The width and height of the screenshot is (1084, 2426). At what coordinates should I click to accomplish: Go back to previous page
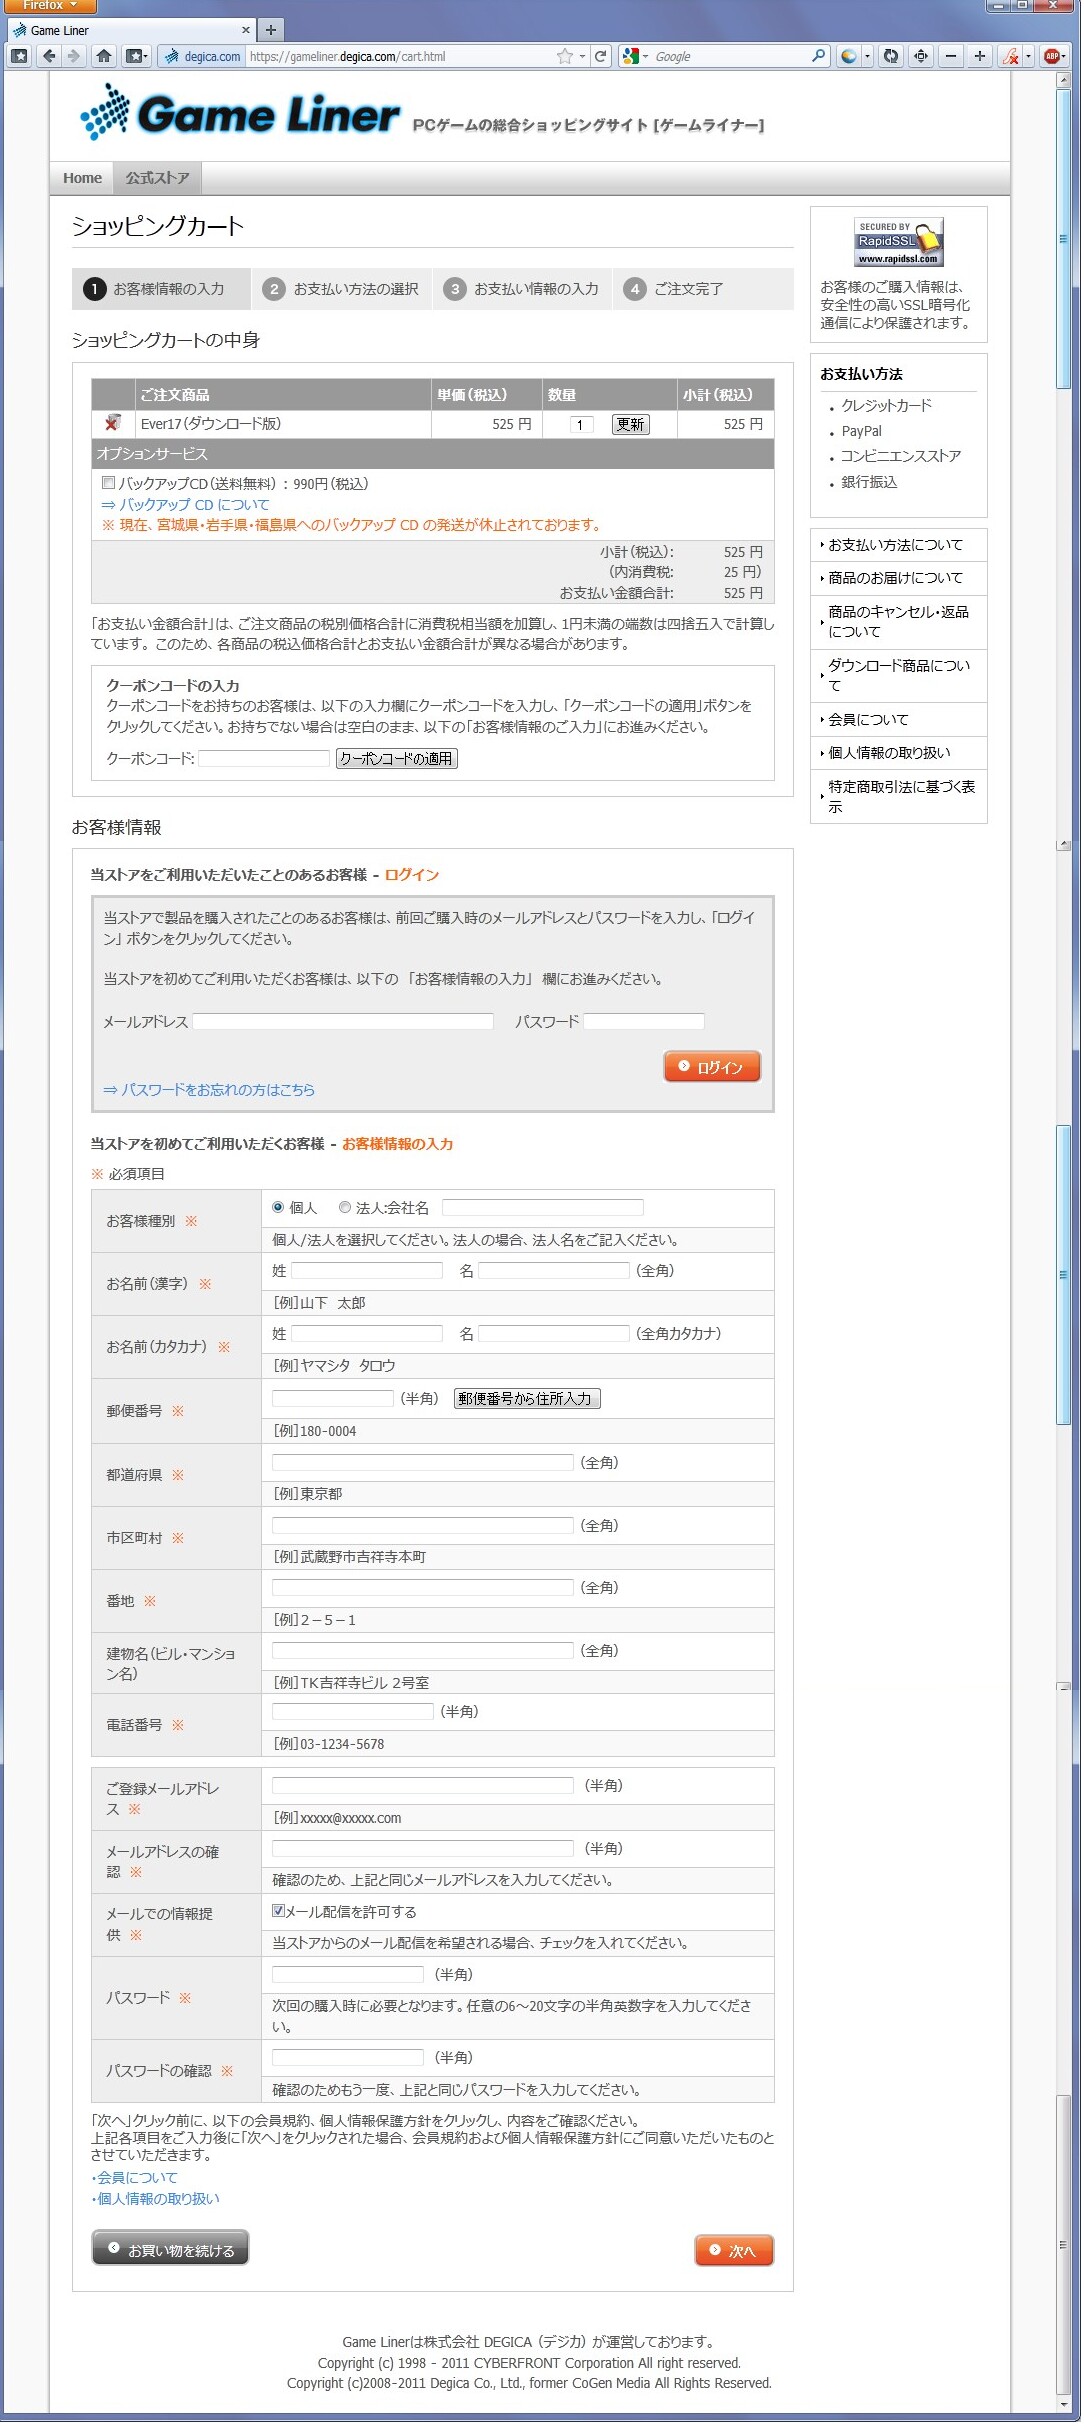click(x=48, y=56)
